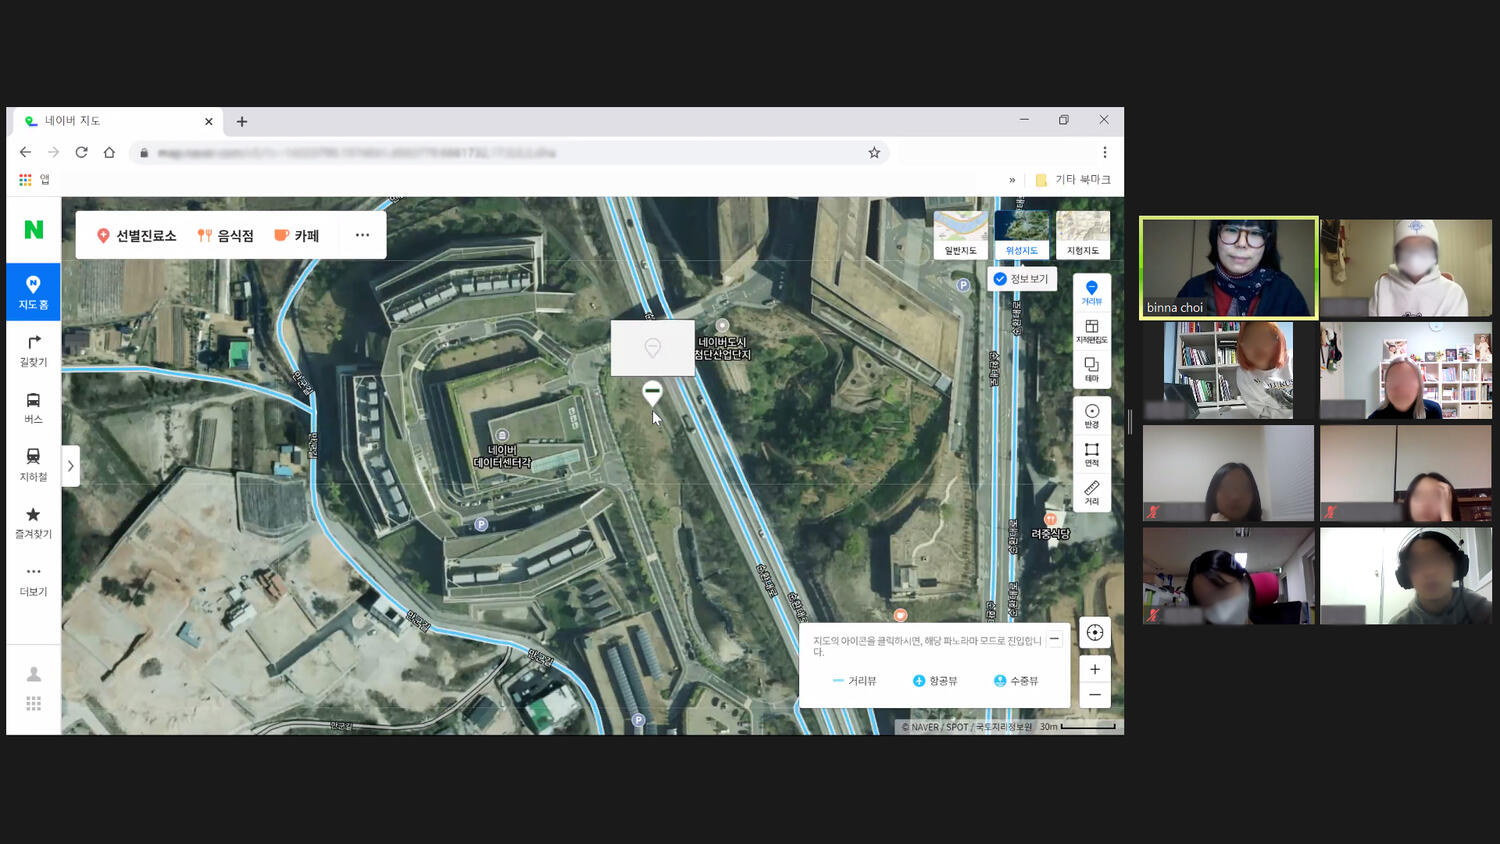Open the browser home page

pyautogui.click(x=109, y=152)
